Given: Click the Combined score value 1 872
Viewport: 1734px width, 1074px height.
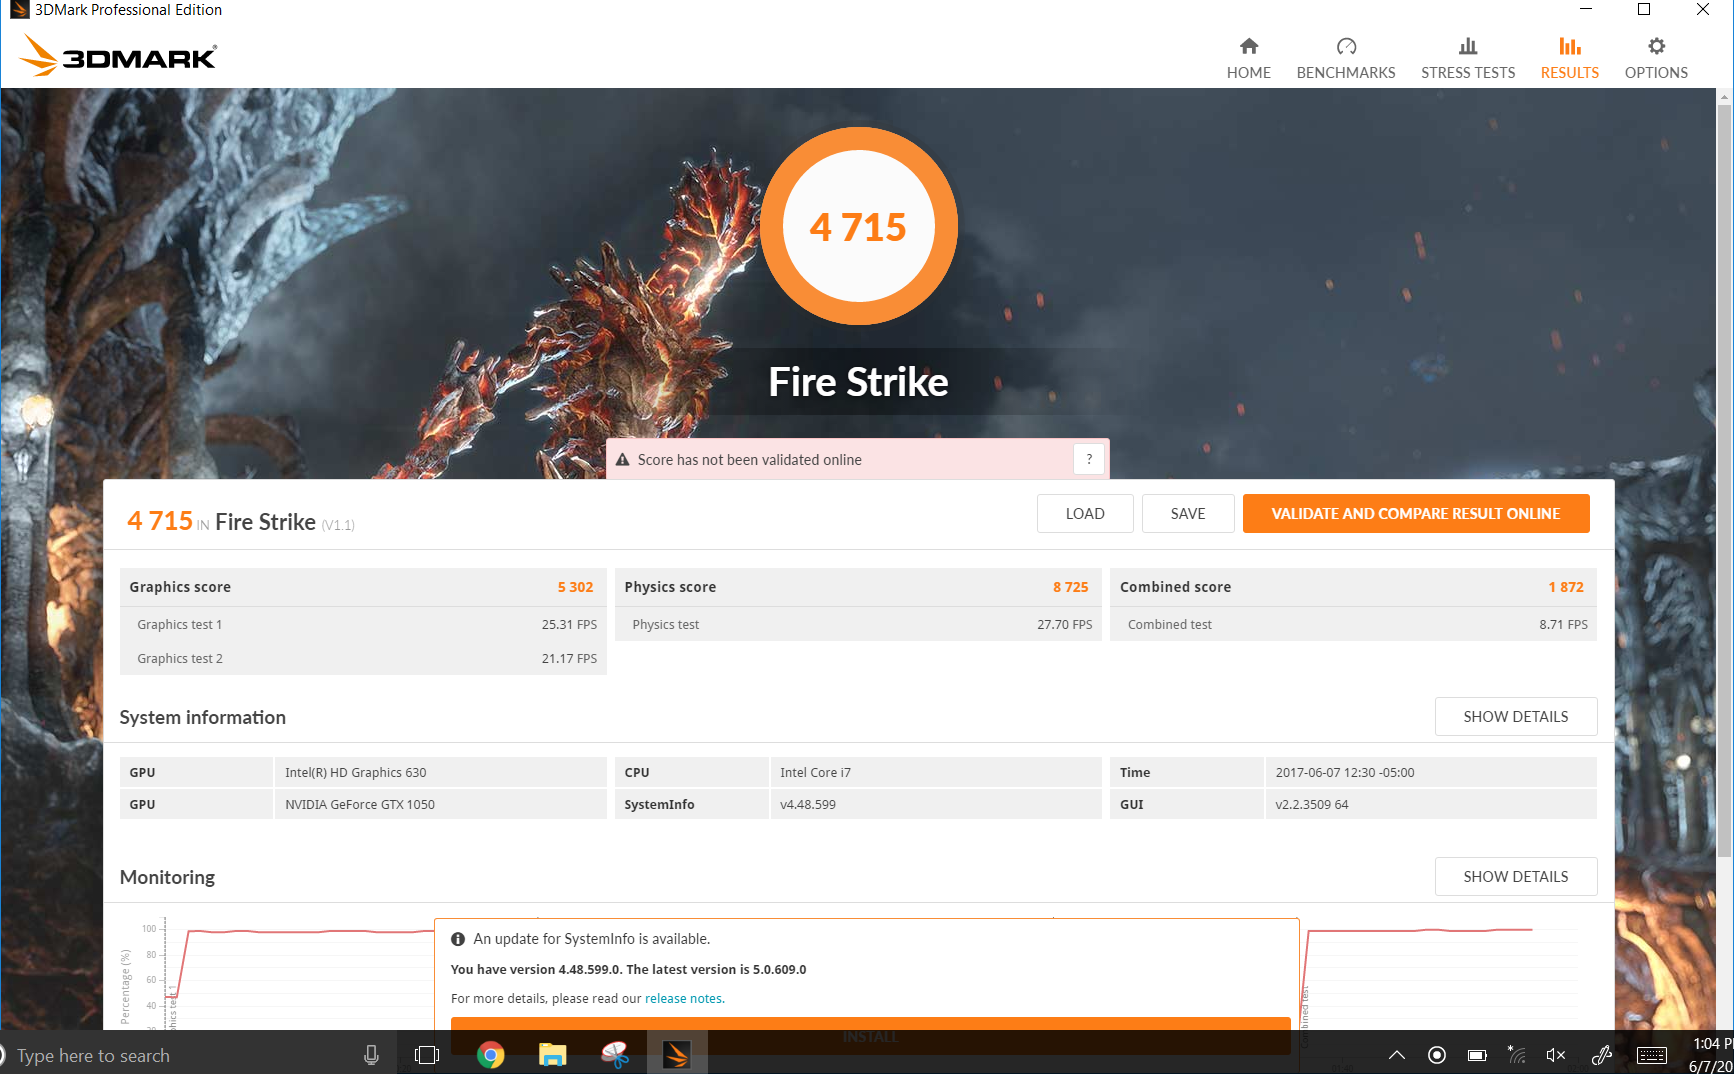Looking at the screenshot, I should (x=1566, y=587).
